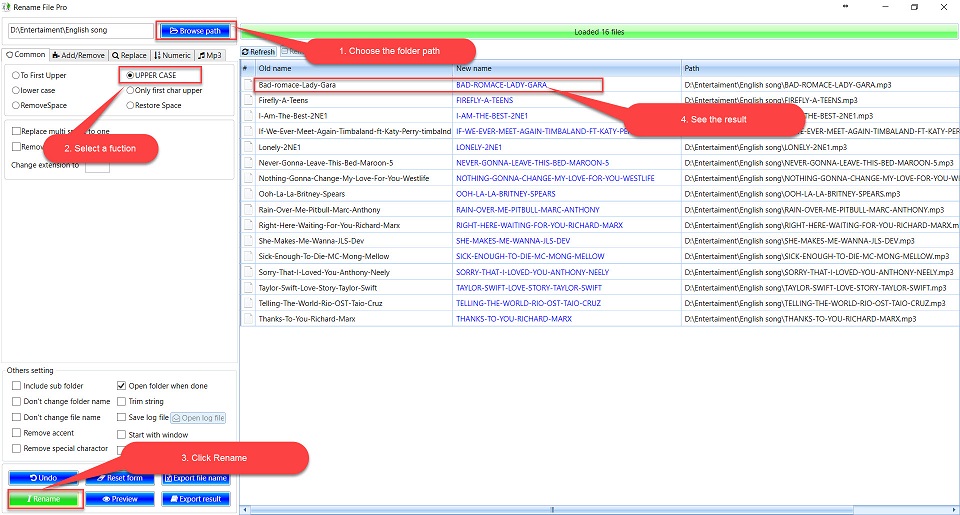This screenshot has height=515, width=960.
Task: Click the New name column header
Action: coord(566,68)
